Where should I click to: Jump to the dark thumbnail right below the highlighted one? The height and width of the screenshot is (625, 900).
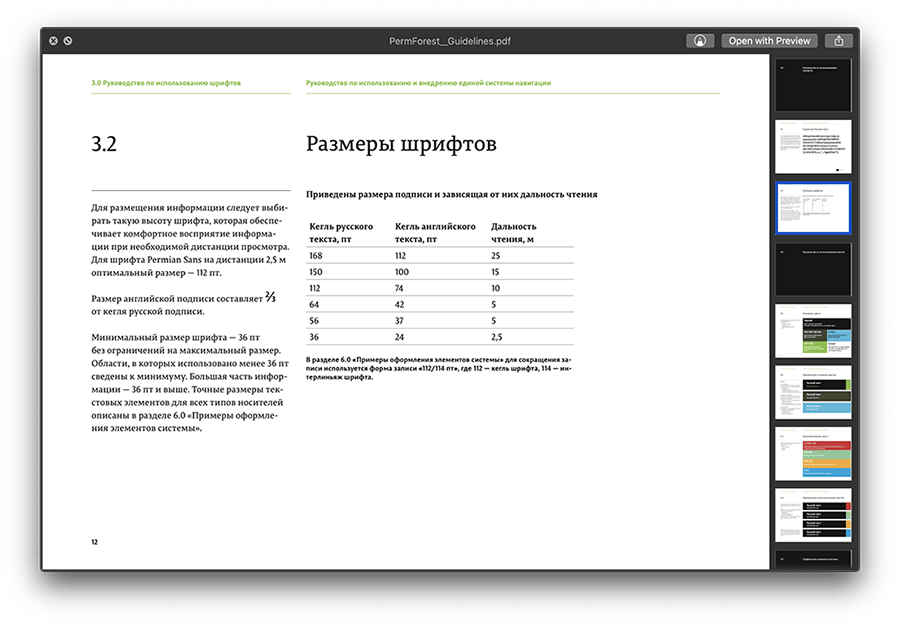(x=813, y=269)
